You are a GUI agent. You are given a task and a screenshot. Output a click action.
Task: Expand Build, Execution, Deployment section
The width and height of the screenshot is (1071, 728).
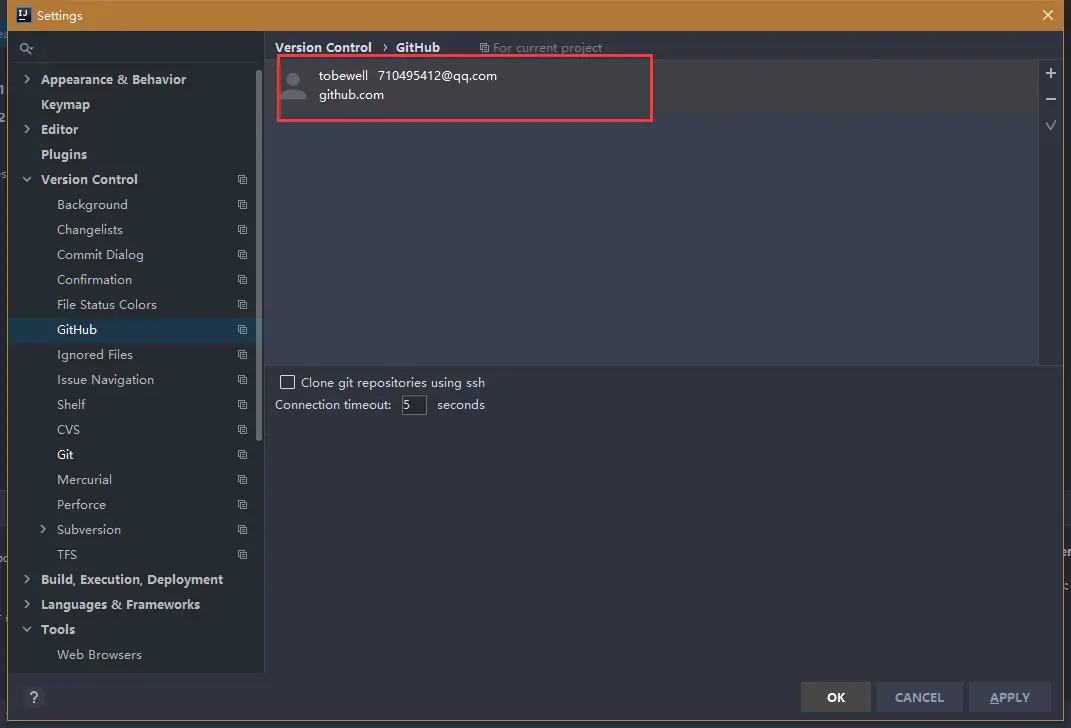click(27, 579)
